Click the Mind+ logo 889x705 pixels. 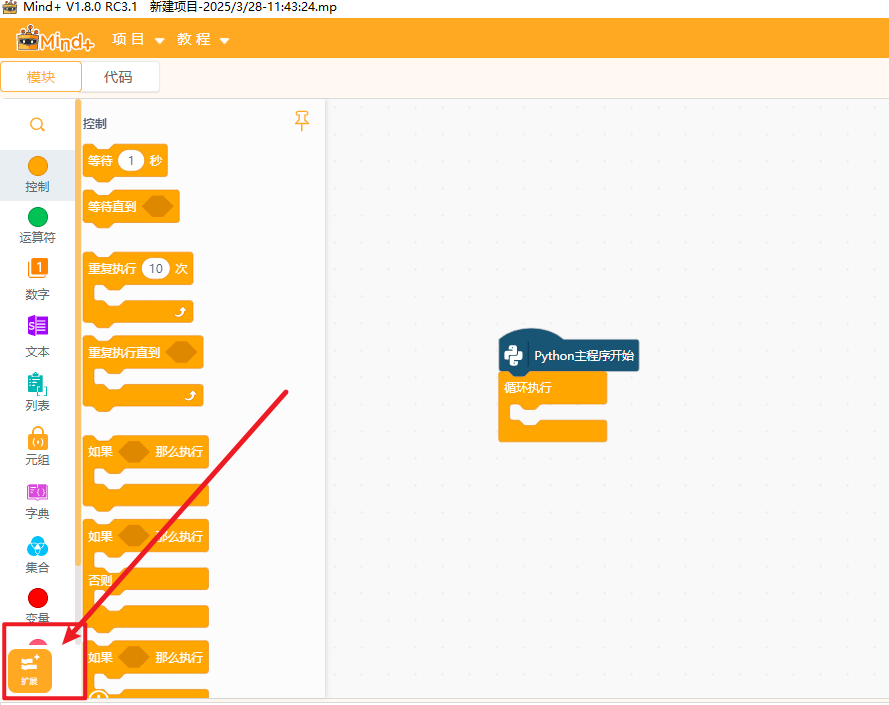(x=56, y=40)
